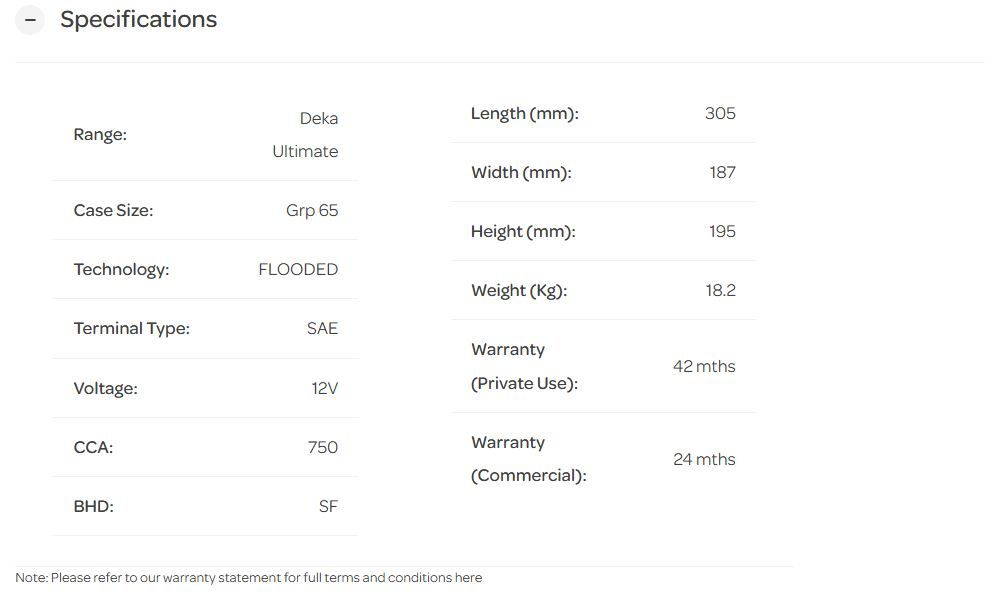Click the Range label
Image resolution: width=998 pixels, height=598 pixels.
point(100,135)
